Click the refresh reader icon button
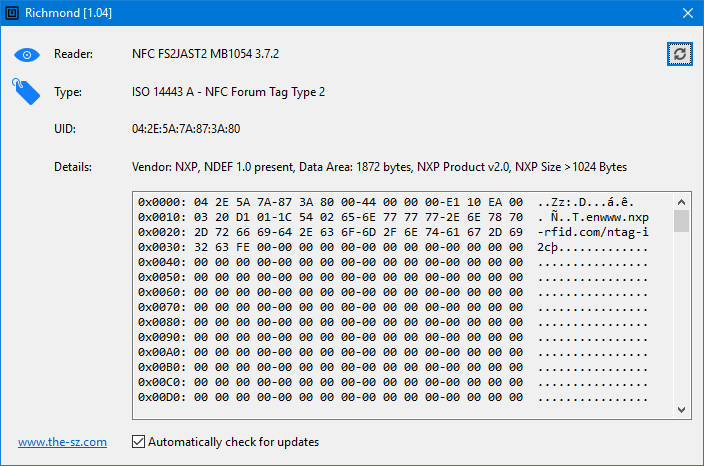704x466 pixels. [679, 54]
